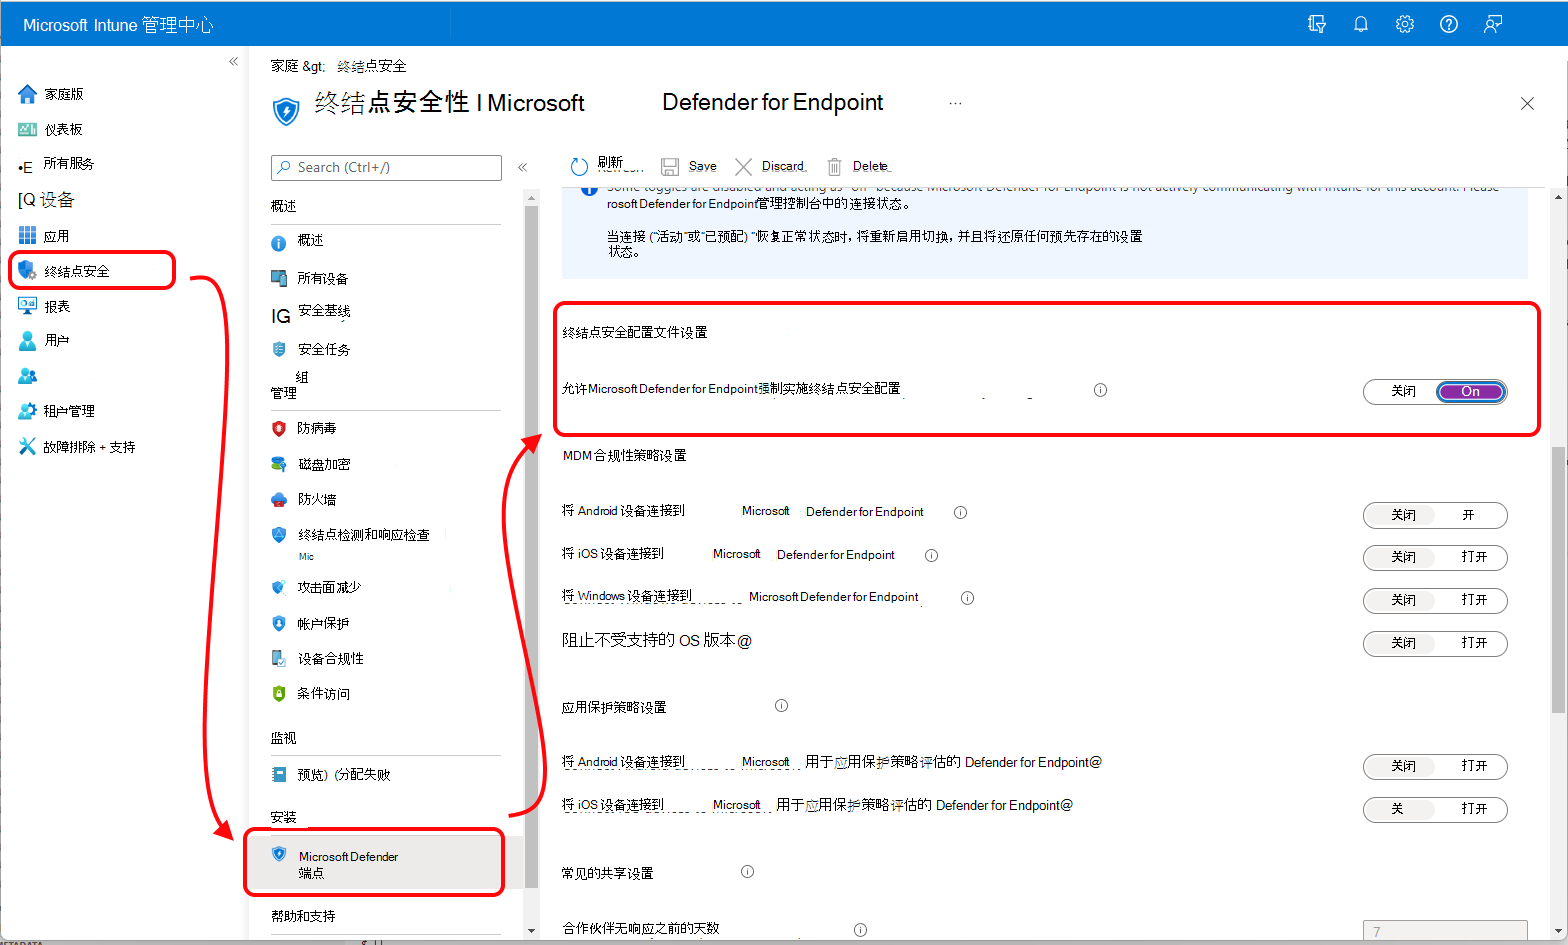Click info icon beside 合作伙伴无响应之前的天数
1568x945 pixels.
click(860, 929)
